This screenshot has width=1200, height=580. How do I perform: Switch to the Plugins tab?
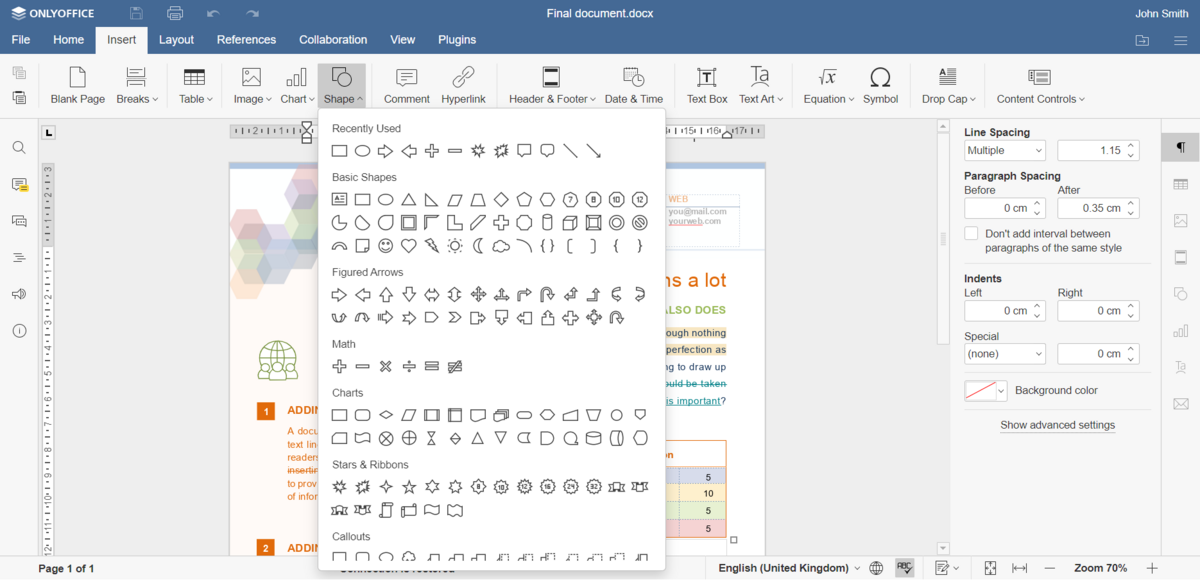click(457, 40)
